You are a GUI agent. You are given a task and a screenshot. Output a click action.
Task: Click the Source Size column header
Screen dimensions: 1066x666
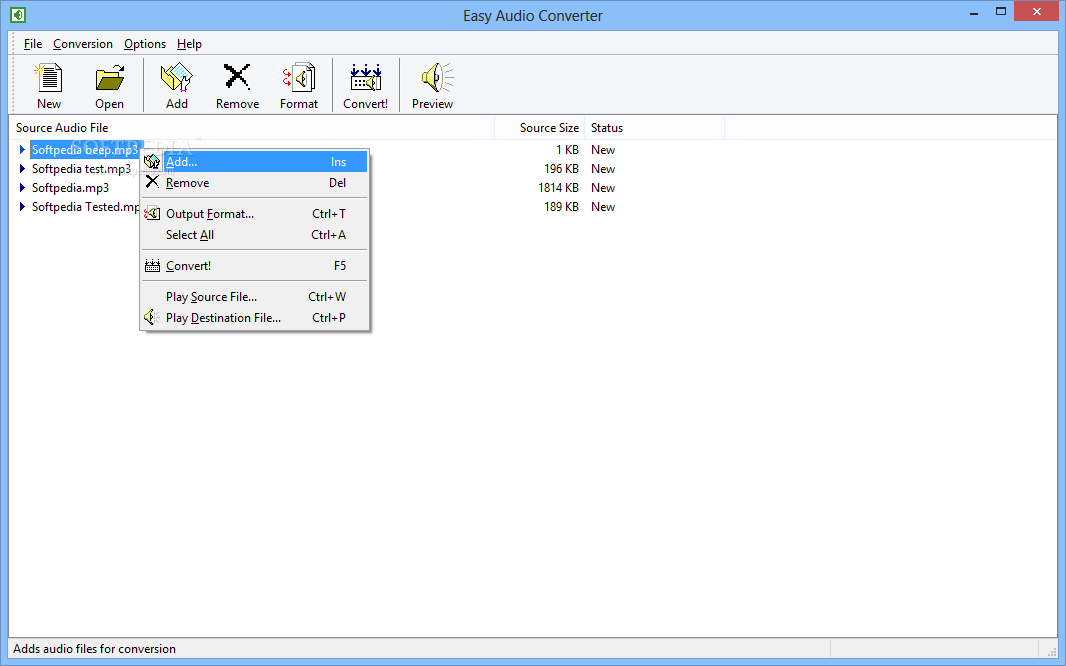(540, 128)
